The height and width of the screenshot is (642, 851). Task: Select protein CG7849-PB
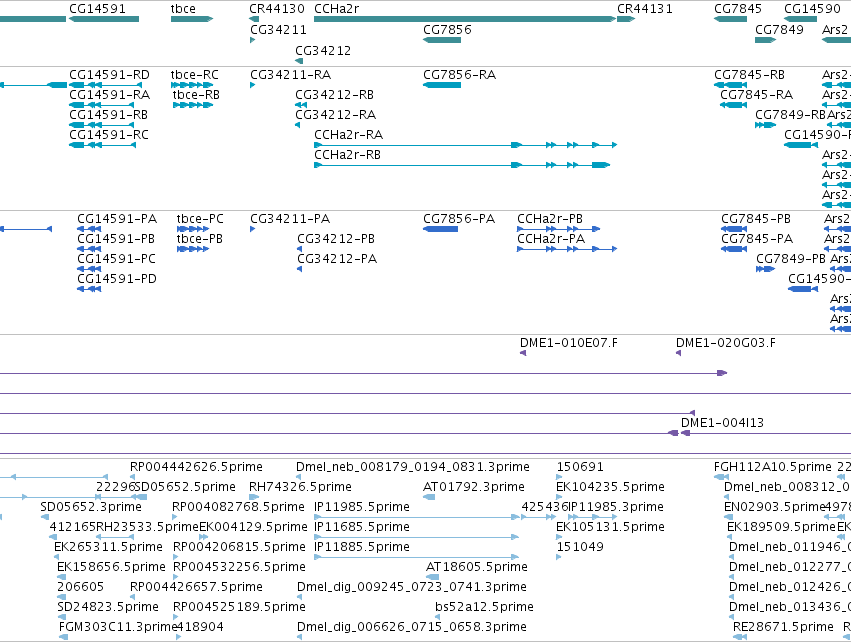(791, 259)
